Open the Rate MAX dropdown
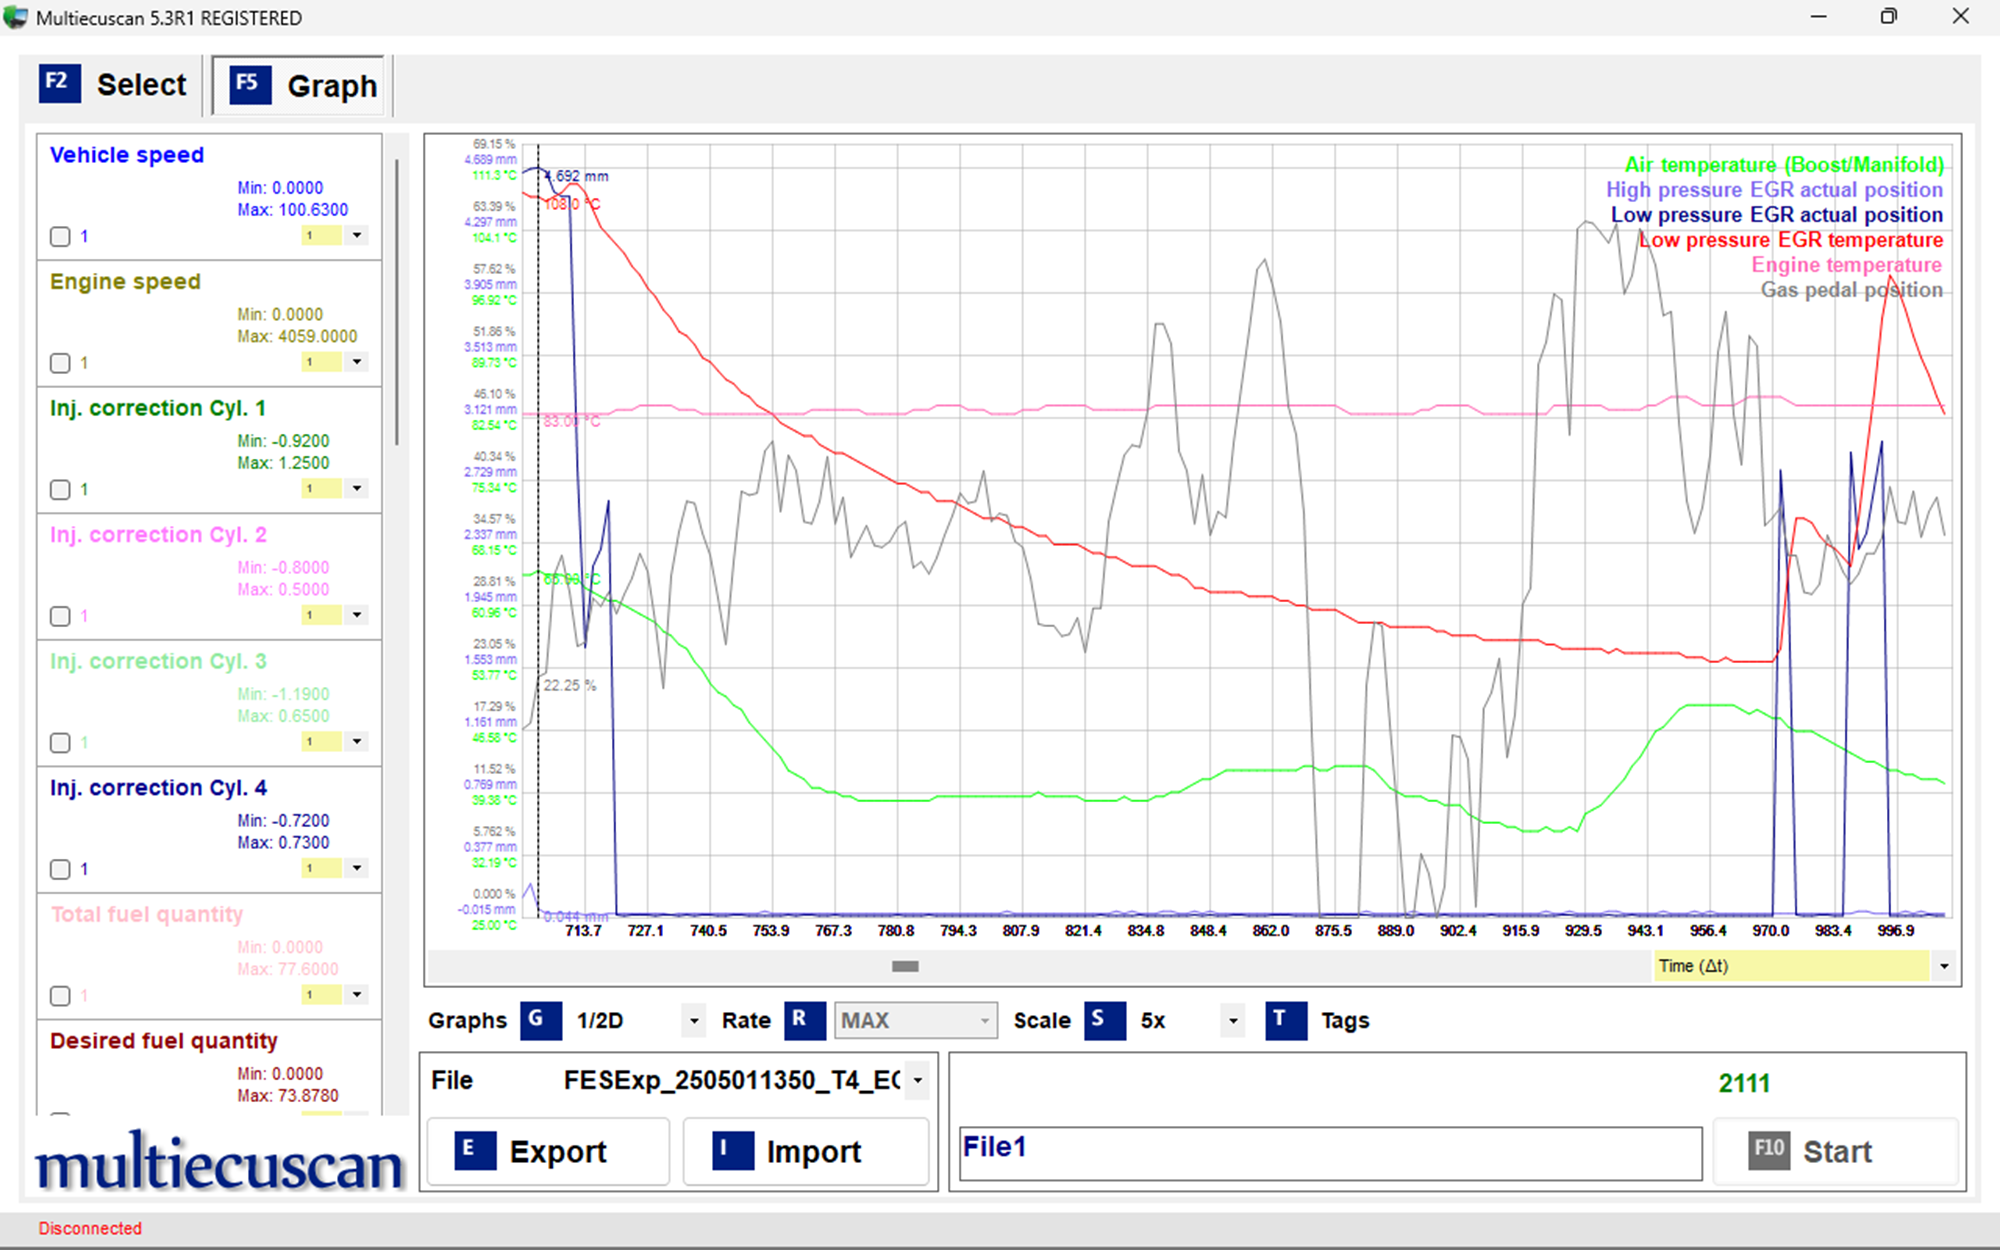Viewport: 2000px width, 1250px height. pyautogui.click(x=985, y=1021)
